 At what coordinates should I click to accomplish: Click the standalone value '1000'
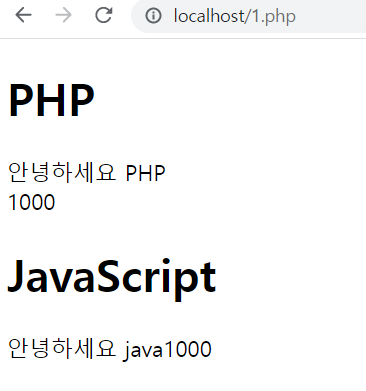click(32, 202)
